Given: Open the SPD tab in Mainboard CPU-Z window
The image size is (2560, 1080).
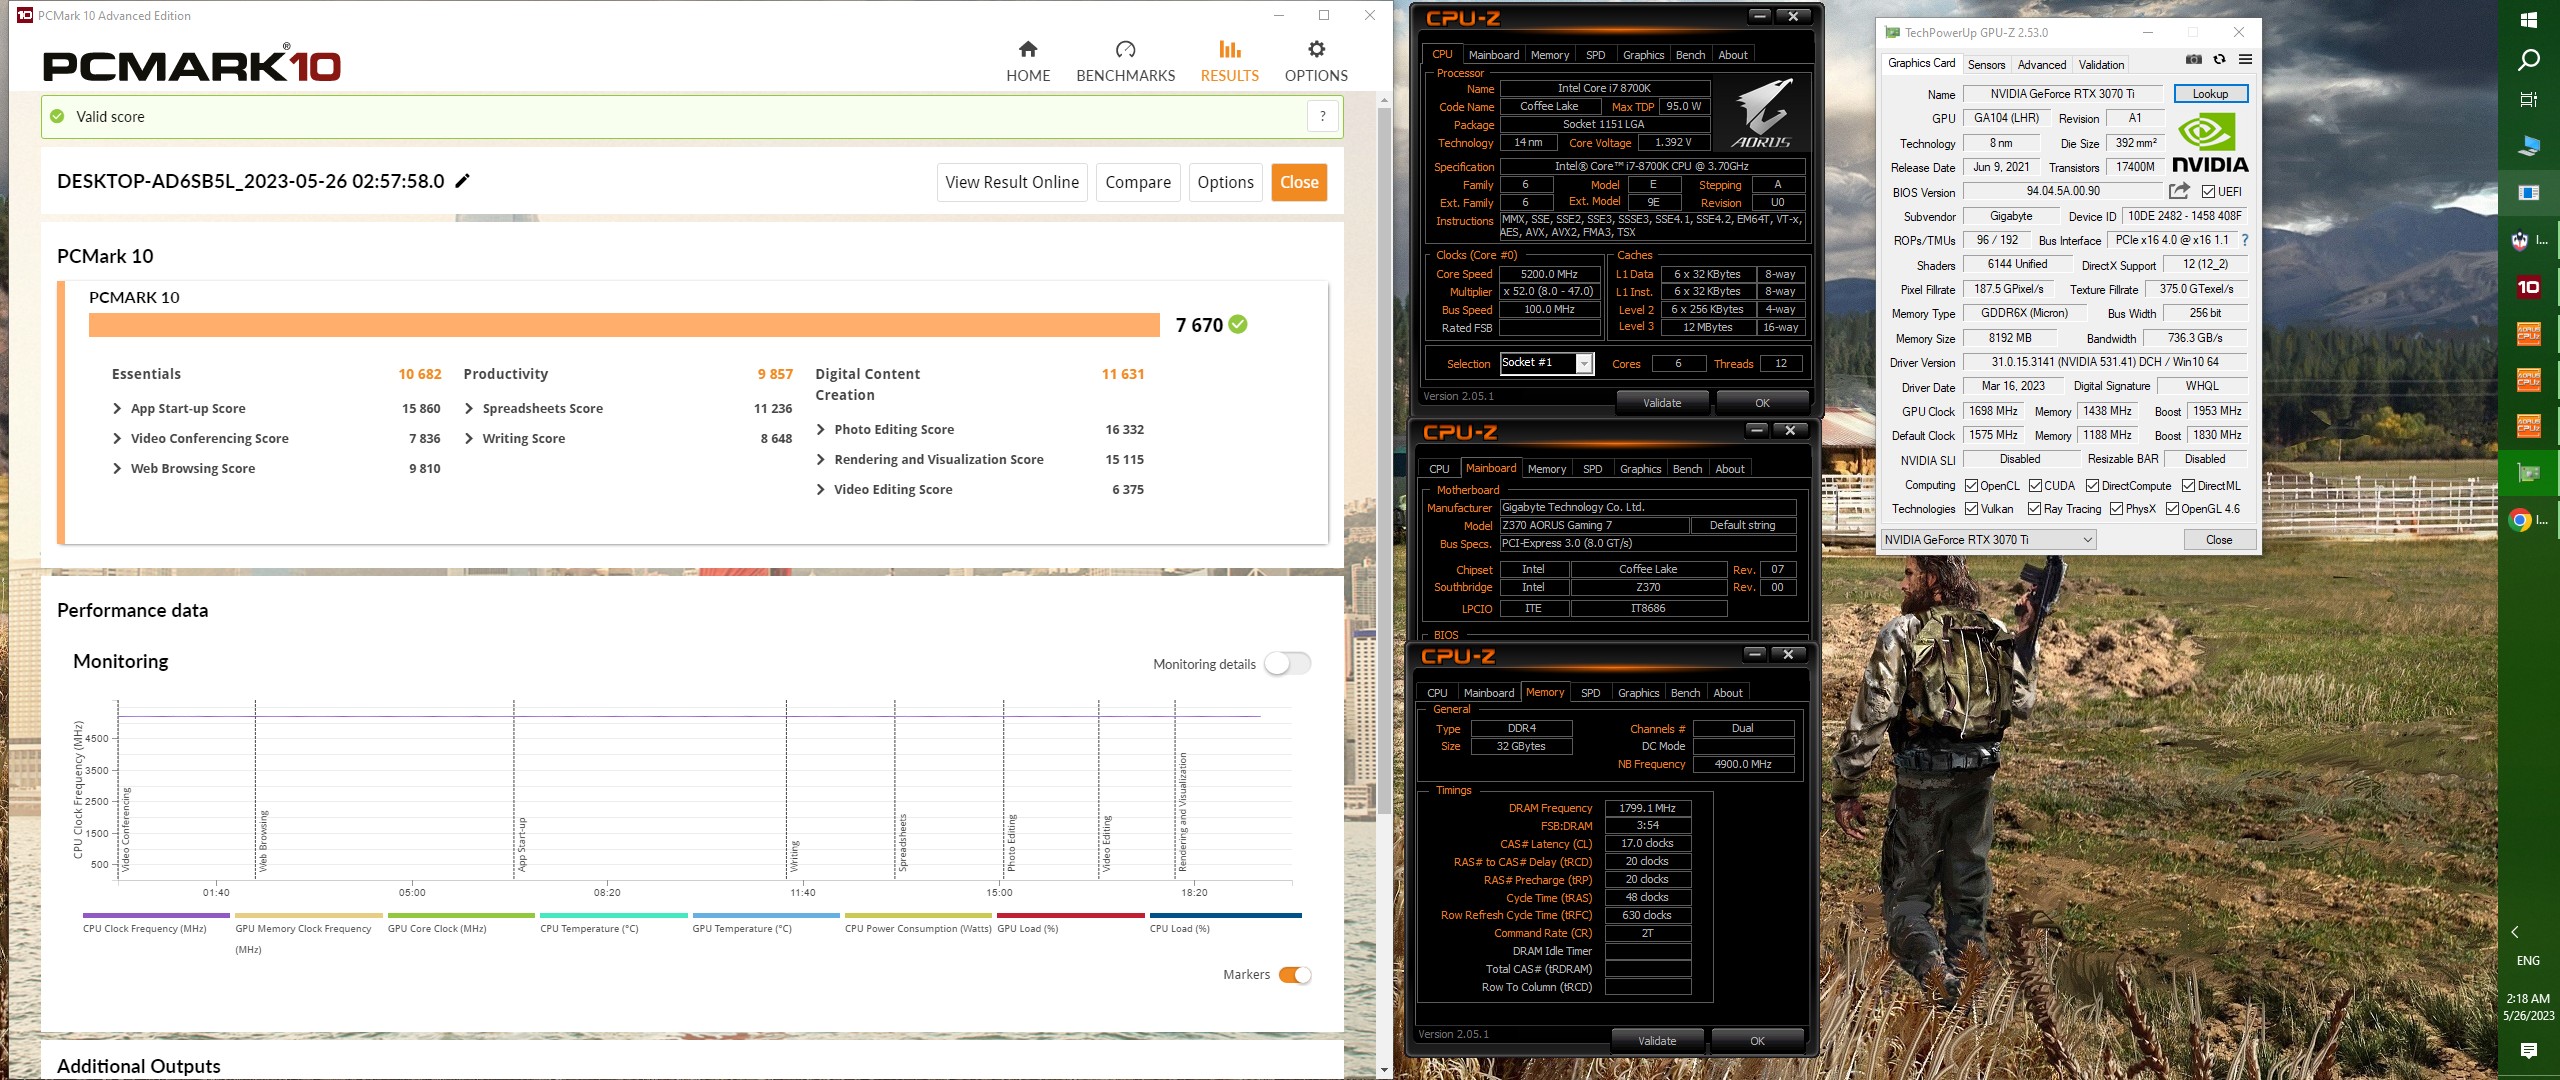Looking at the screenshot, I should coord(1592,469).
